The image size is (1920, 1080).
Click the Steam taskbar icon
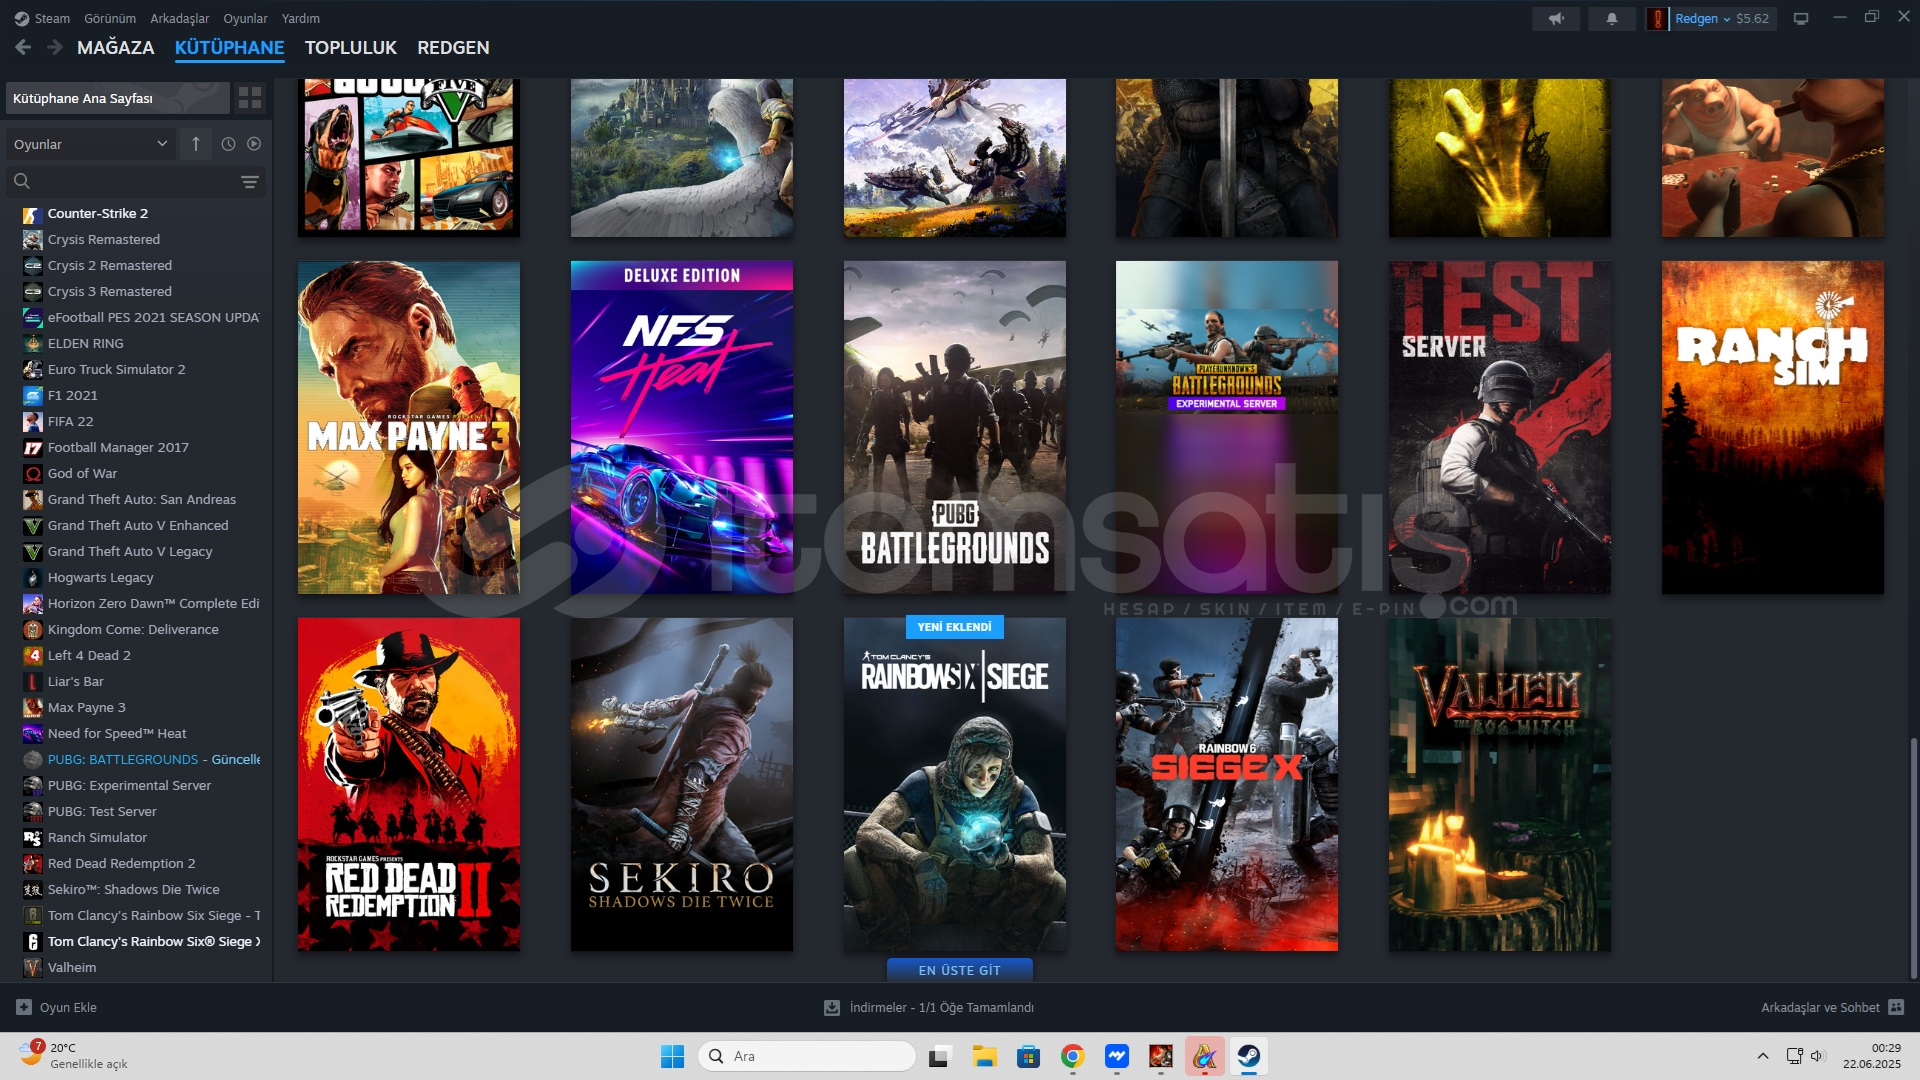click(x=1248, y=1056)
